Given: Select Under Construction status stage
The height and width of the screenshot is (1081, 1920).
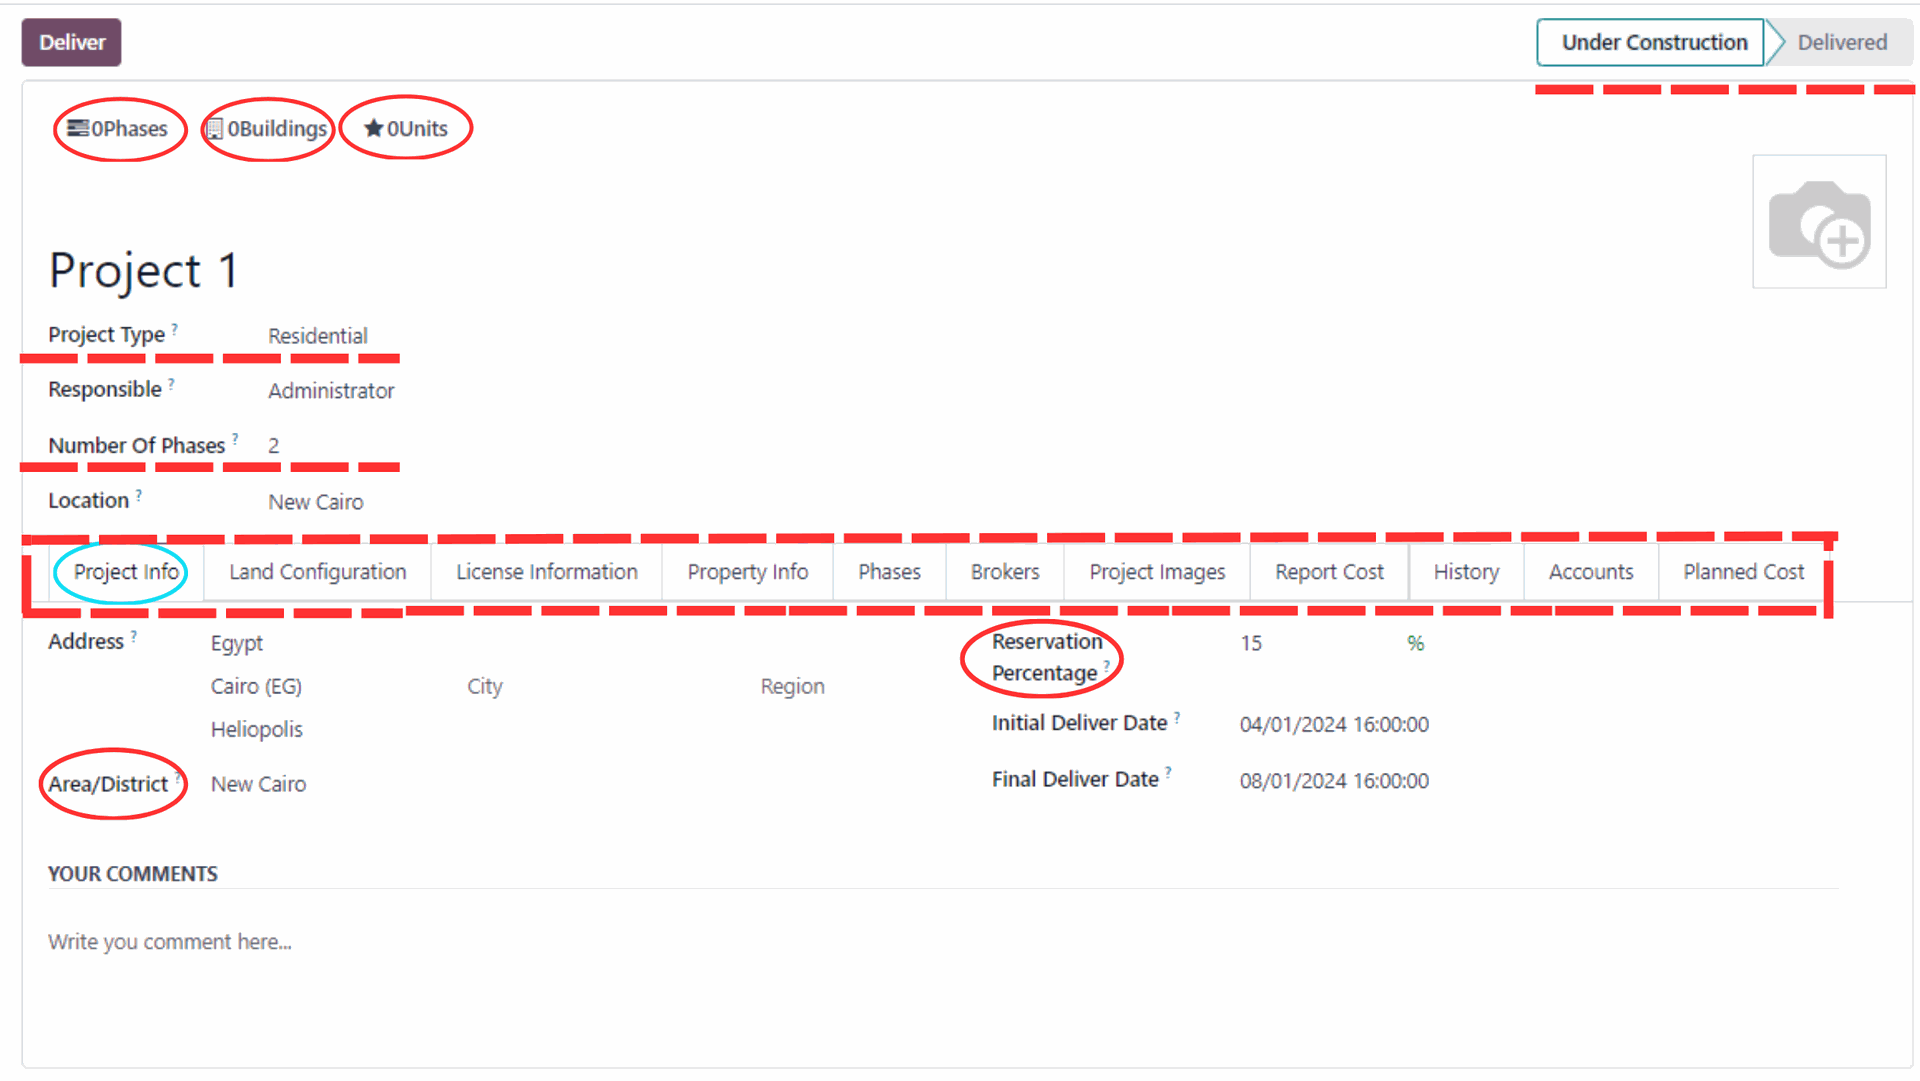Looking at the screenshot, I should tap(1653, 42).
